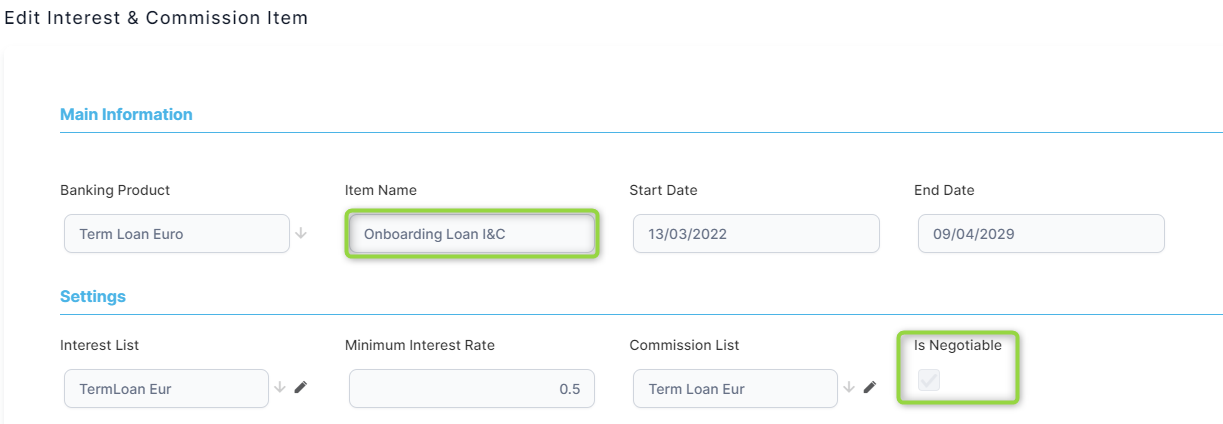Viewport: 1223px width, 424px height.
Task: Click the Settings section header
Action: tap(93, 296)
